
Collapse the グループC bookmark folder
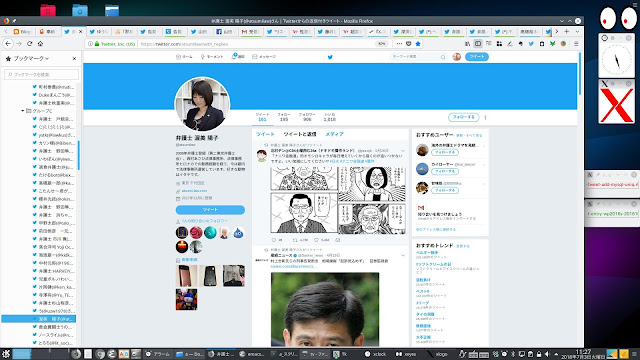pyautogui.click(x=22, y=111)
